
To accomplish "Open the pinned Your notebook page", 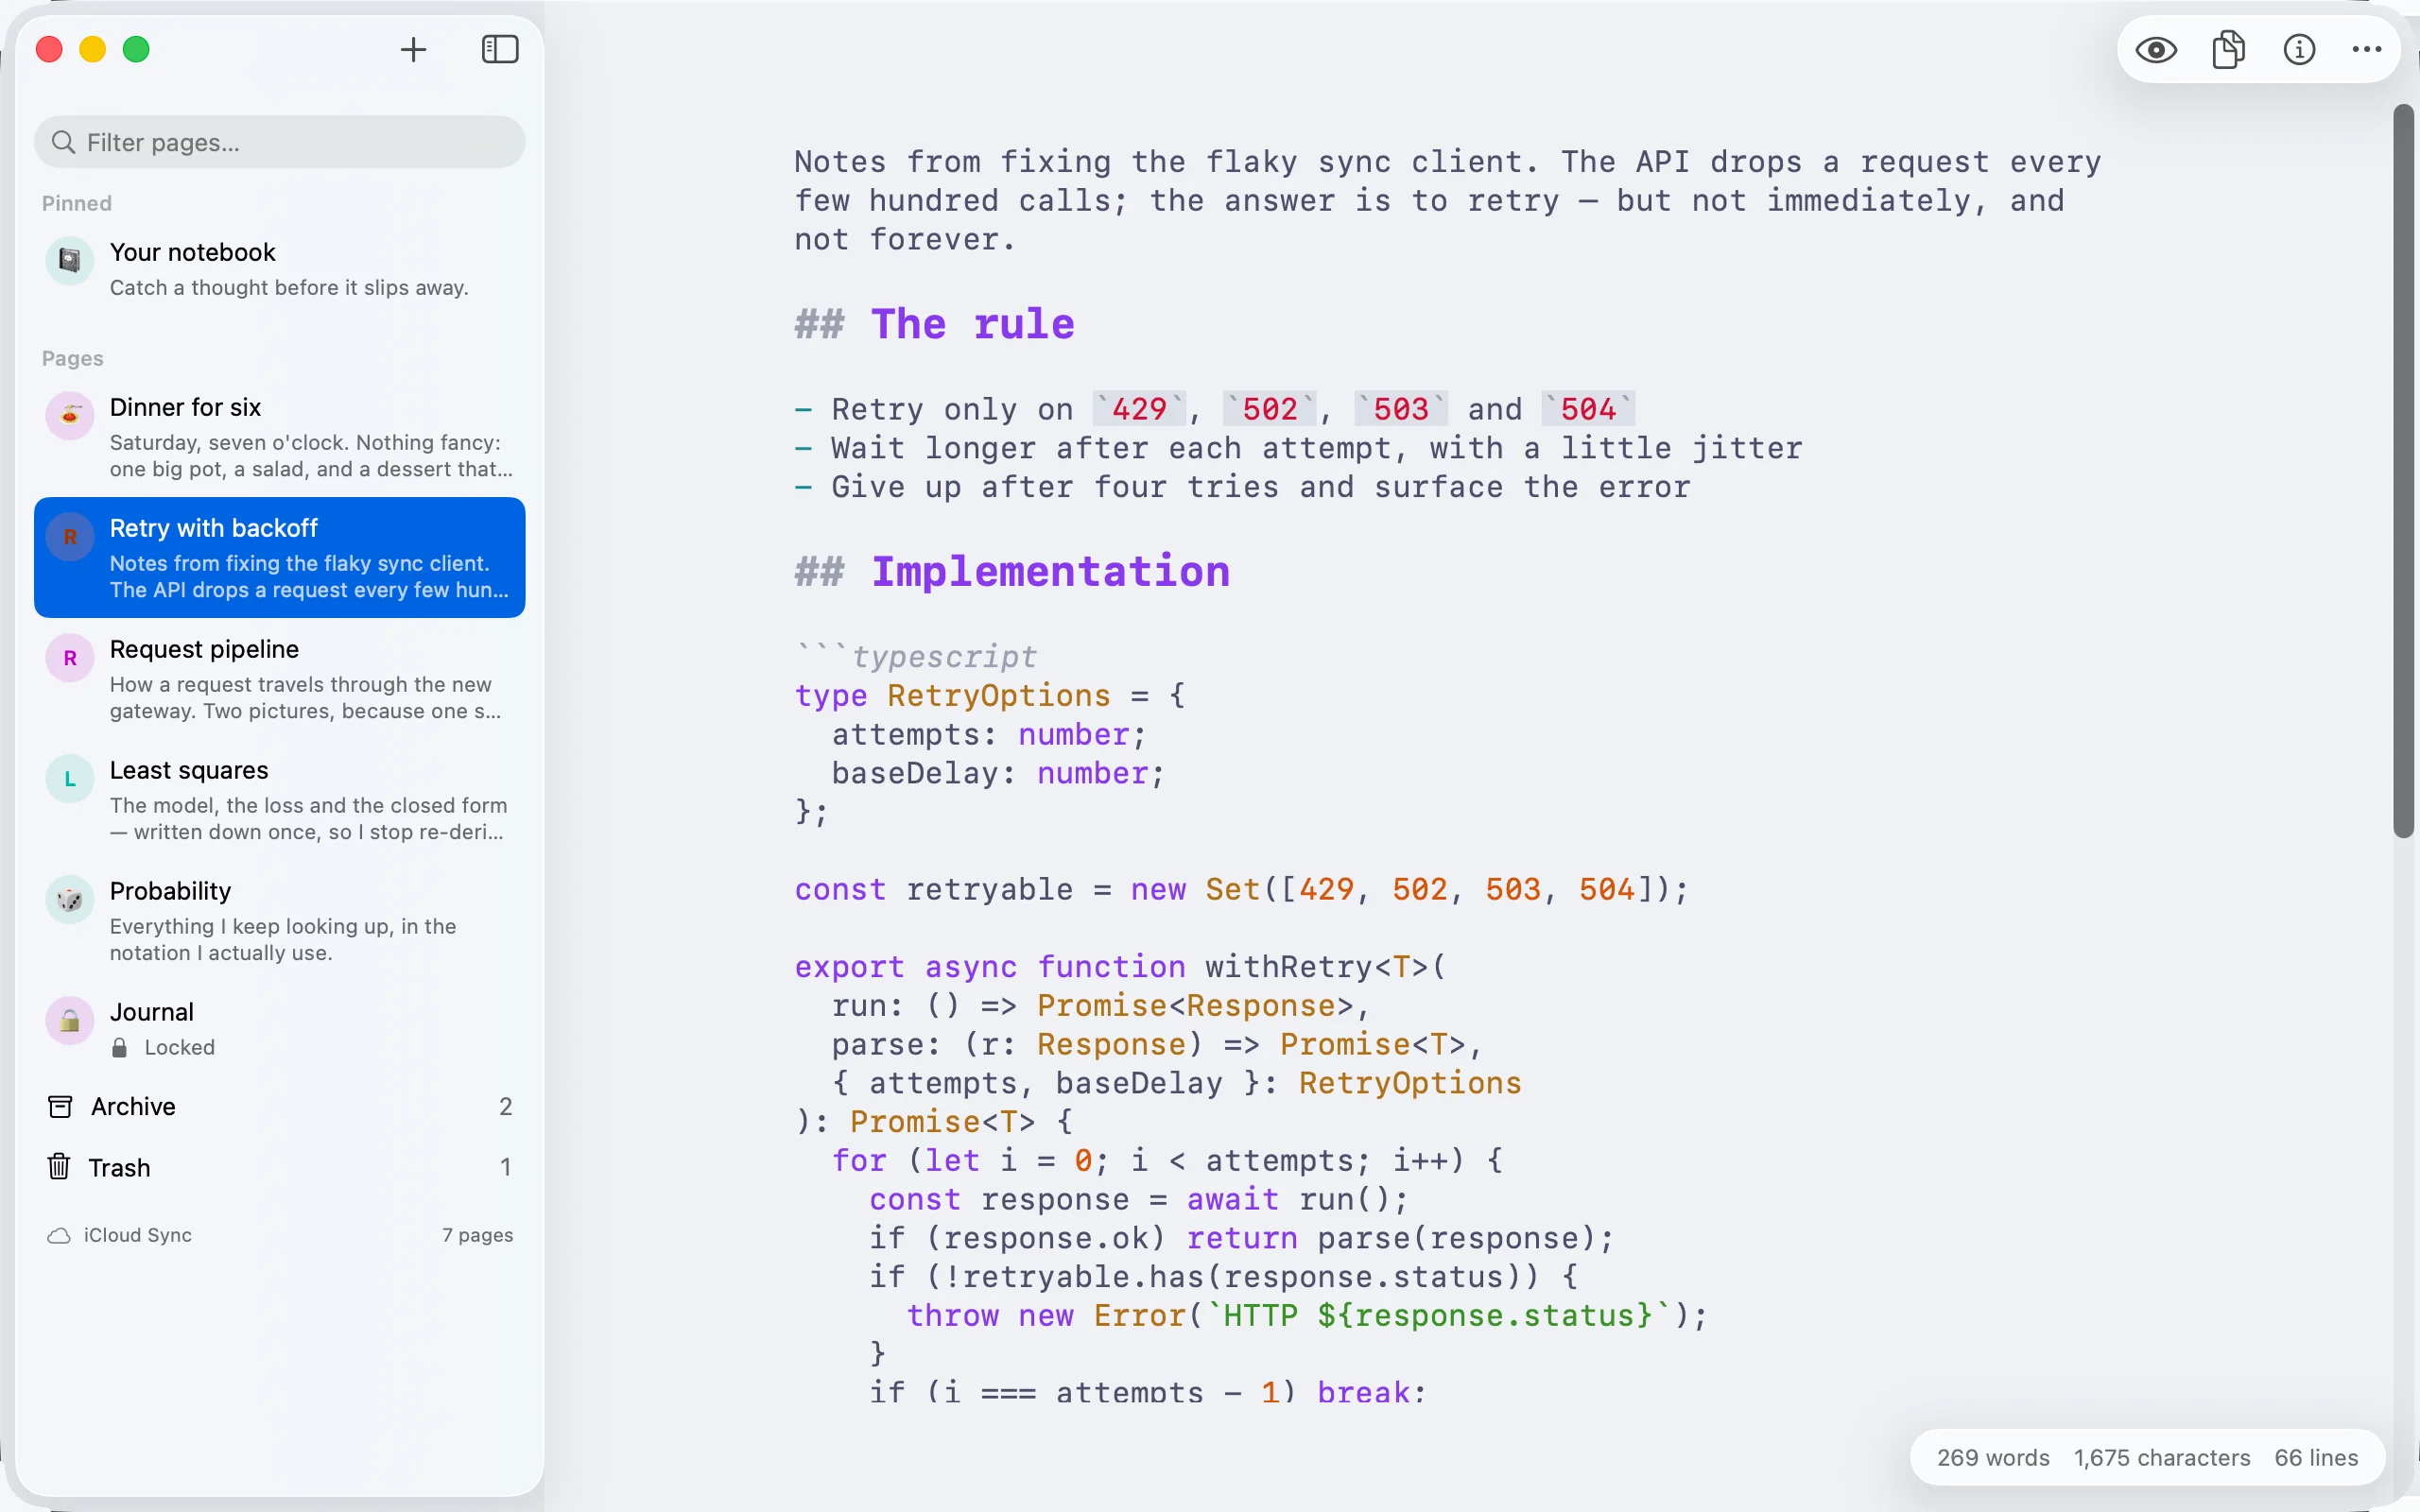I will click(279, 269).
